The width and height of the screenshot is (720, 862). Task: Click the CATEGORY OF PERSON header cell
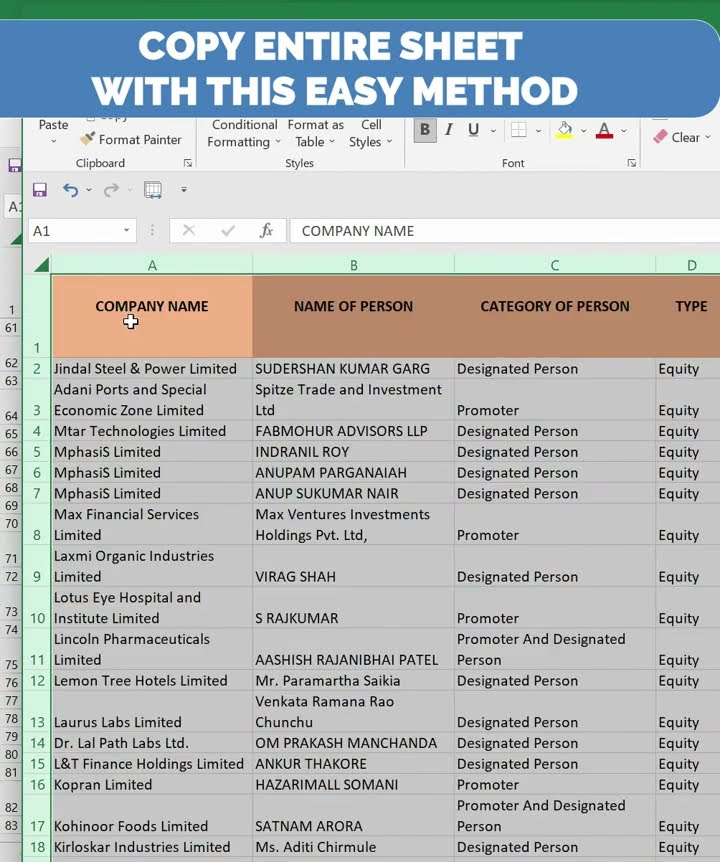click(555, 317)
